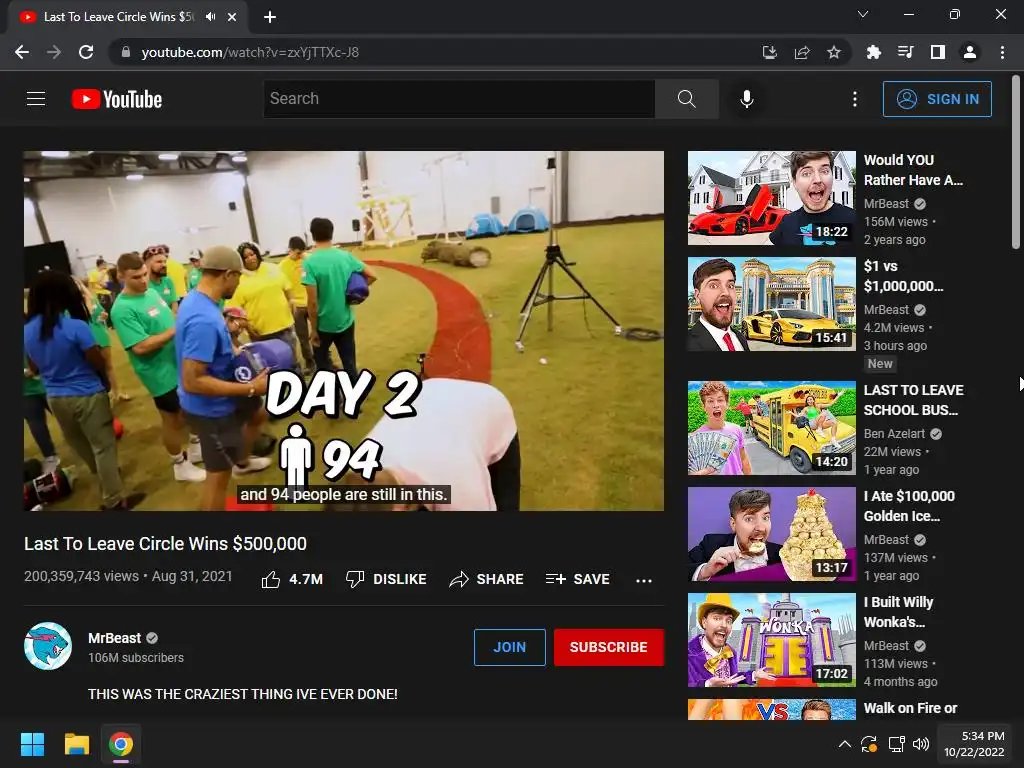Go to the YouTube home logo

(x=117, y=99)
